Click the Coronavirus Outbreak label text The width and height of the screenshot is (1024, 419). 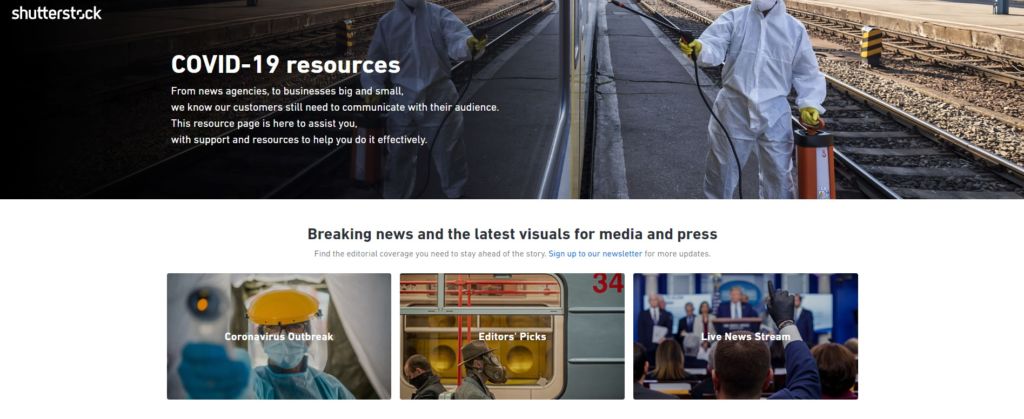coord(279,337)
